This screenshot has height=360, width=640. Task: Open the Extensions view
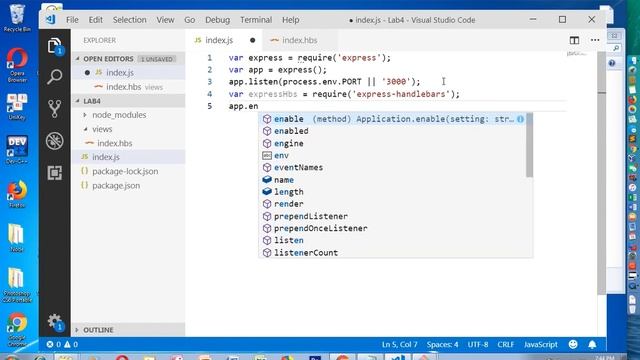54,173
